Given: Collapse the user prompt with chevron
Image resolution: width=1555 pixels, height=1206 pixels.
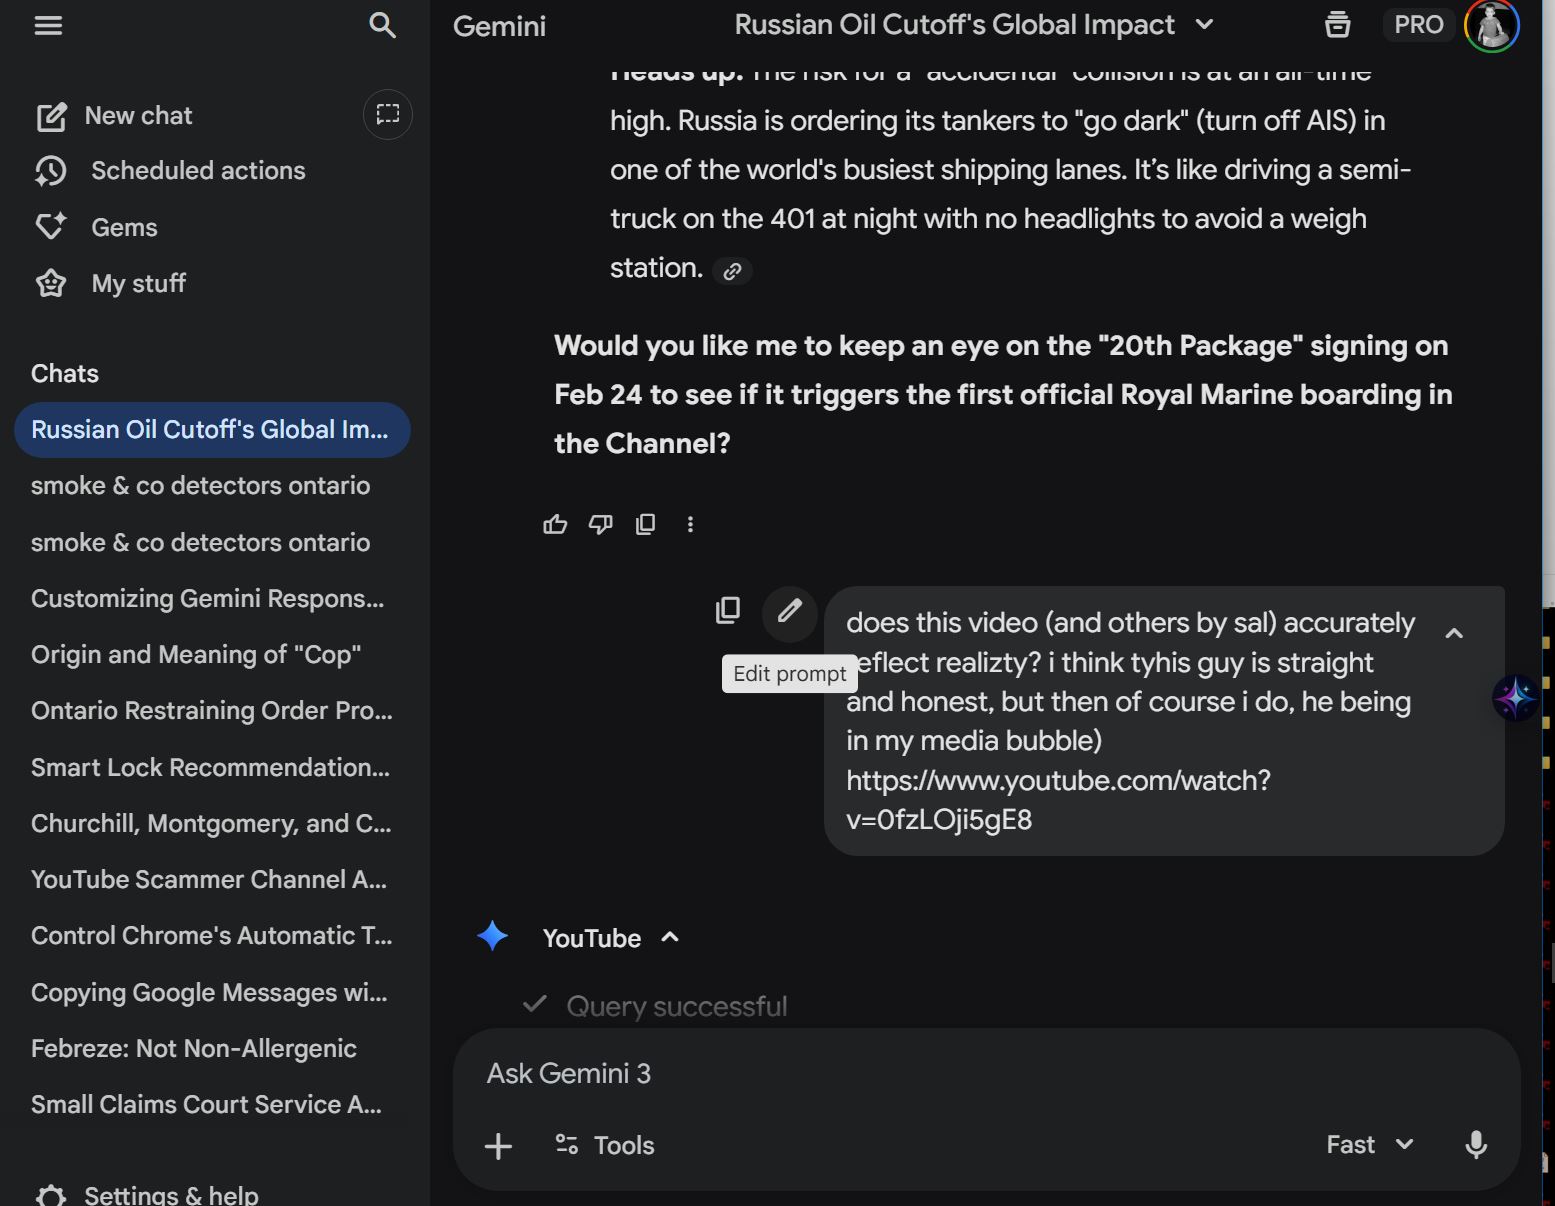Looking at the screenshot, I should 1454,633.
